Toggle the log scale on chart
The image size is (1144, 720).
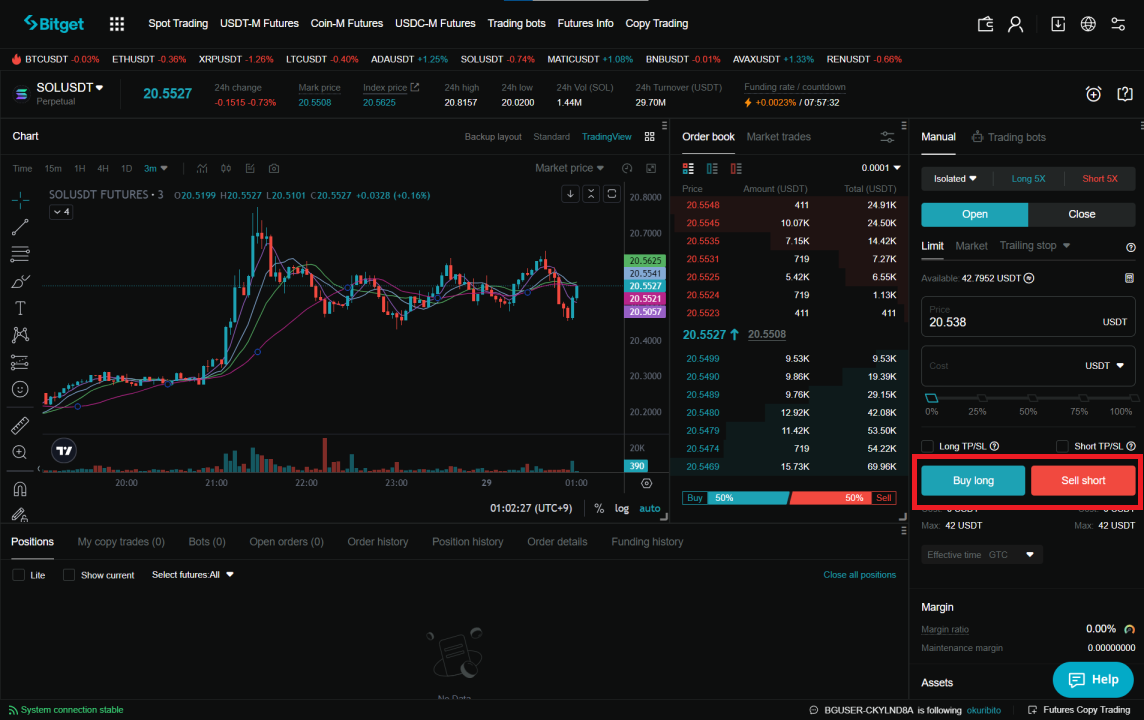(622, 508)
